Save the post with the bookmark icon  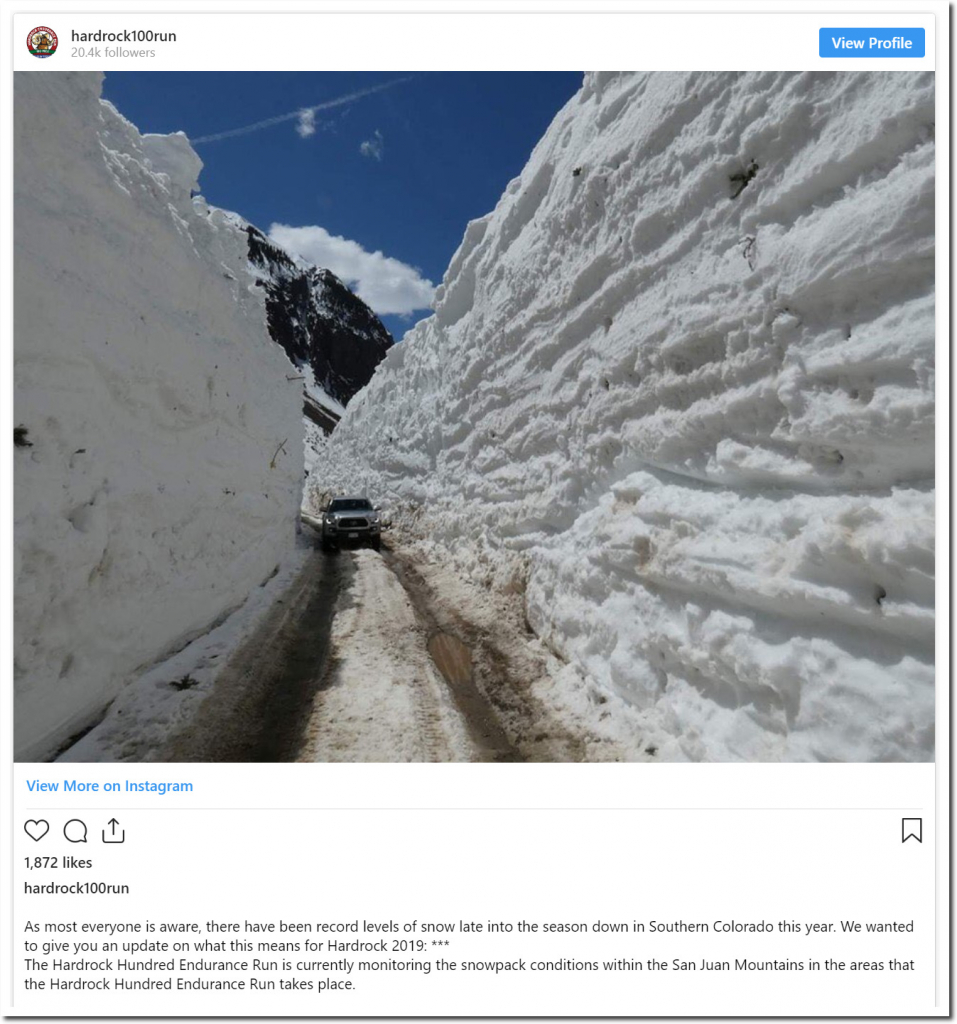tap(911, 831)
